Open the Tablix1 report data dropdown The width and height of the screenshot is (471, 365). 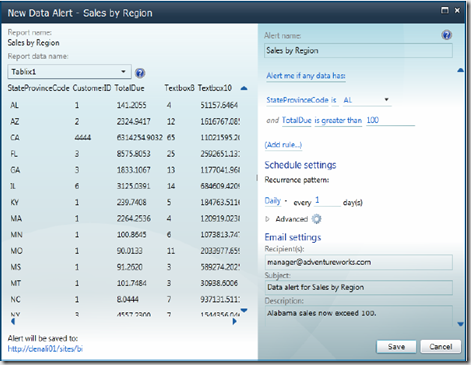[69, 72]
